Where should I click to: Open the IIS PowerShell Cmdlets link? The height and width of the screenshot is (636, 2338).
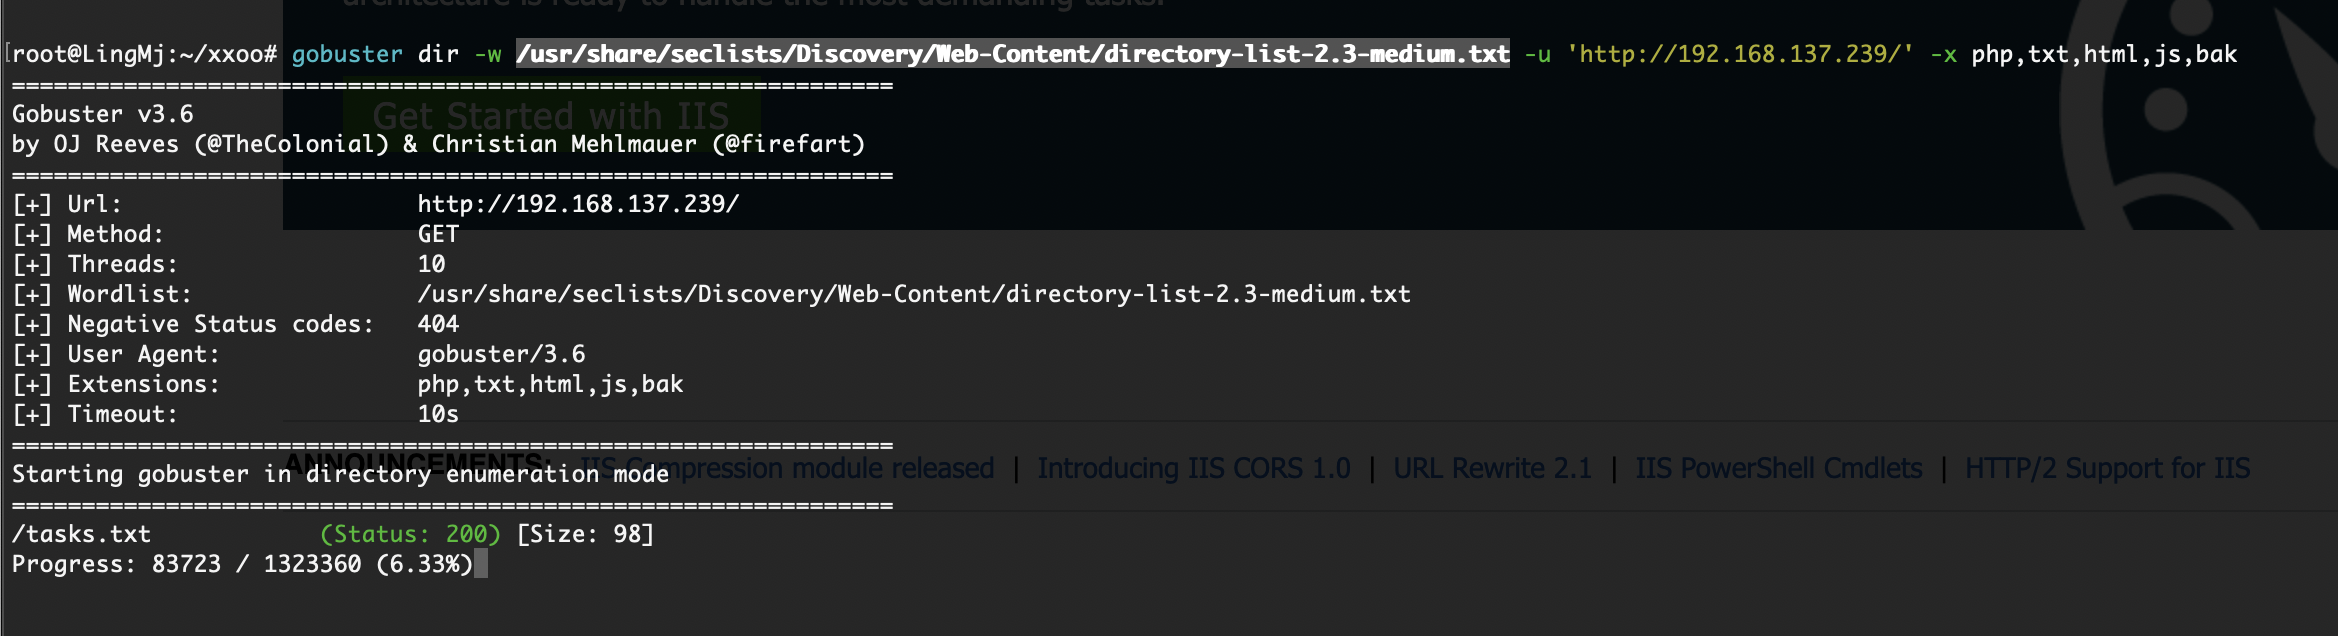[1778, 468]
